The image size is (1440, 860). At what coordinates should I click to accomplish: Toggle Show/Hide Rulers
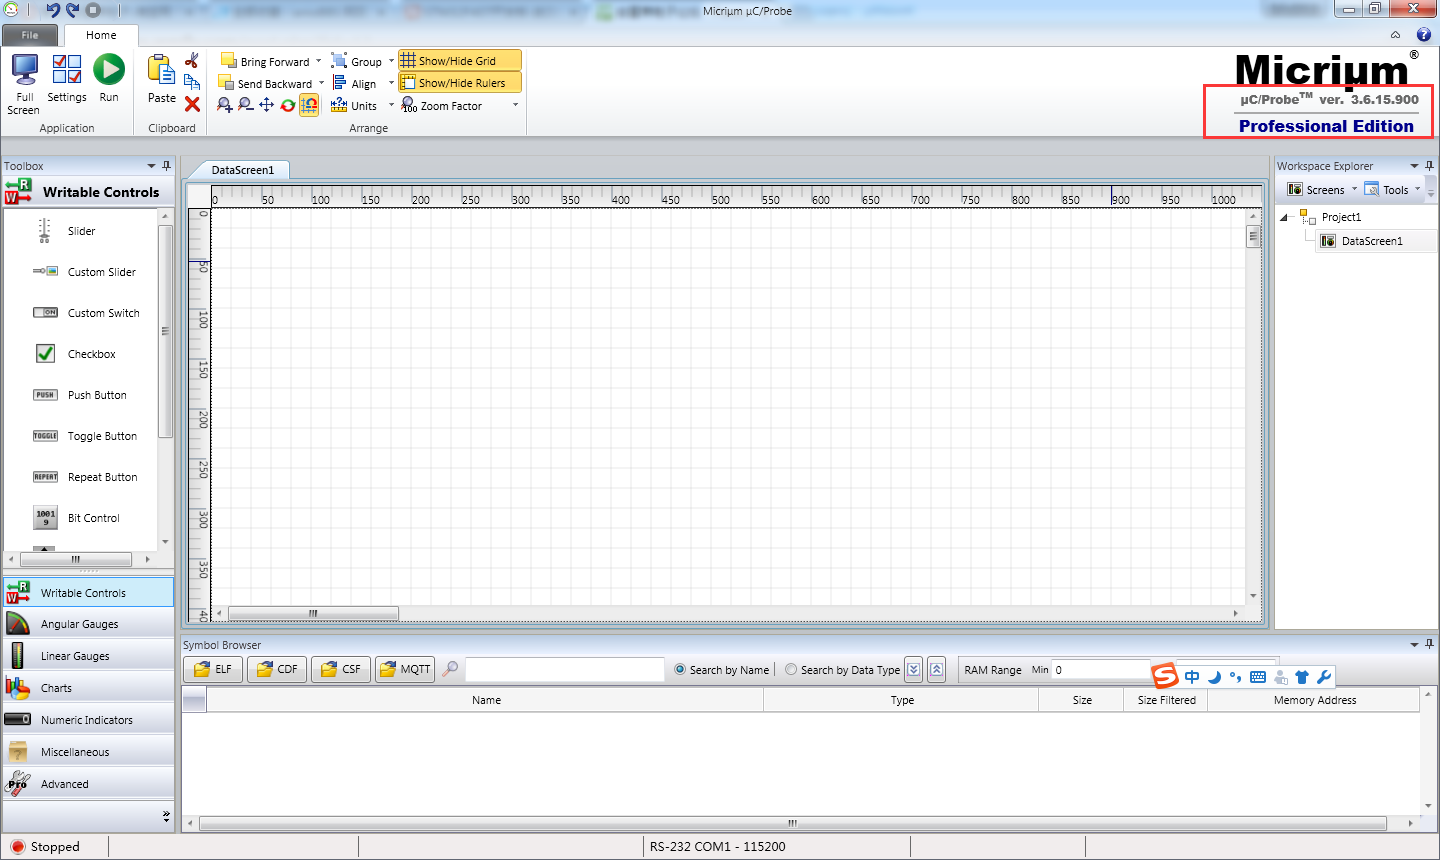click(459, 83)
